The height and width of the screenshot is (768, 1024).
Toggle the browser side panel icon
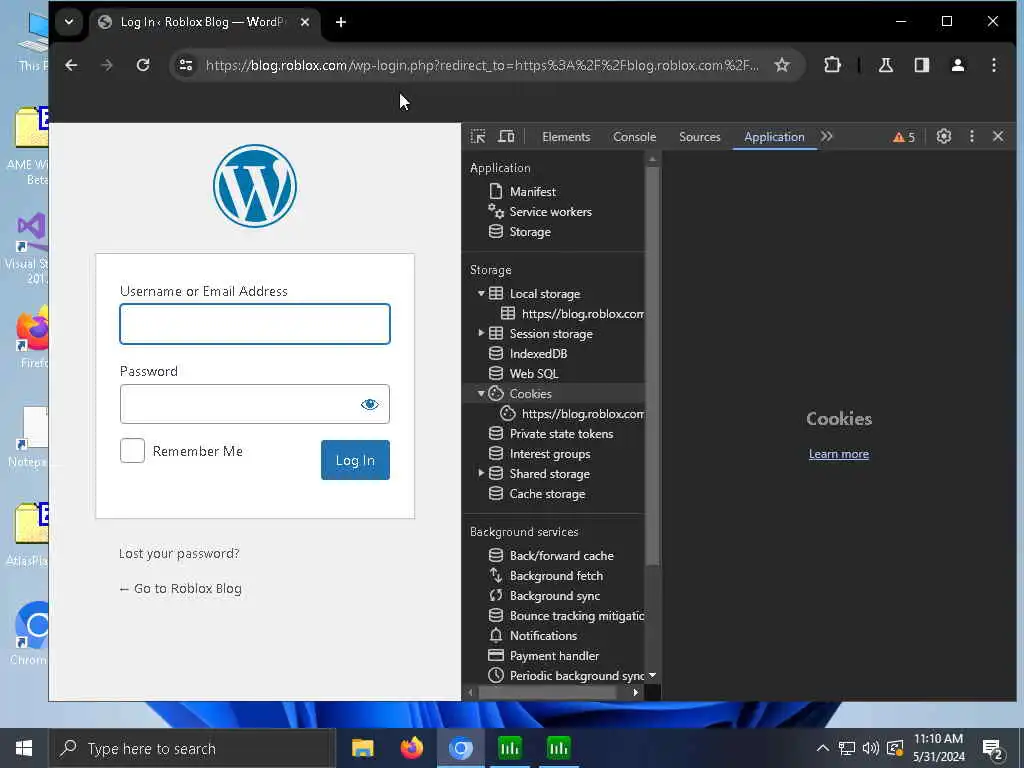921,65
